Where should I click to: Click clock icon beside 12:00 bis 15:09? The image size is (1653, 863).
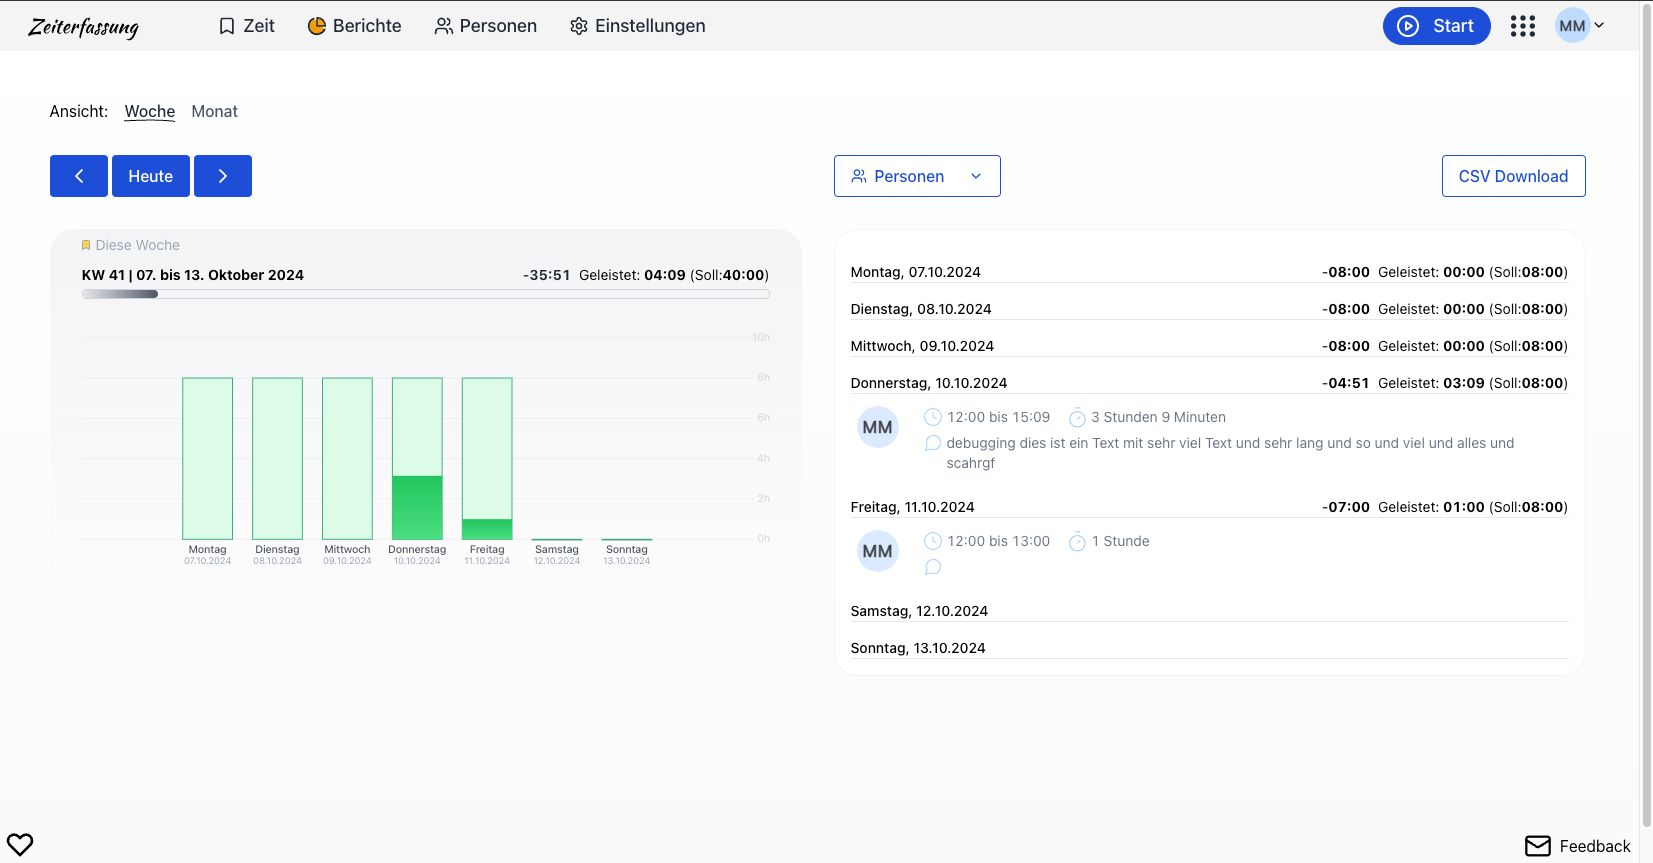pyautogui.click(x=932, y=417)
